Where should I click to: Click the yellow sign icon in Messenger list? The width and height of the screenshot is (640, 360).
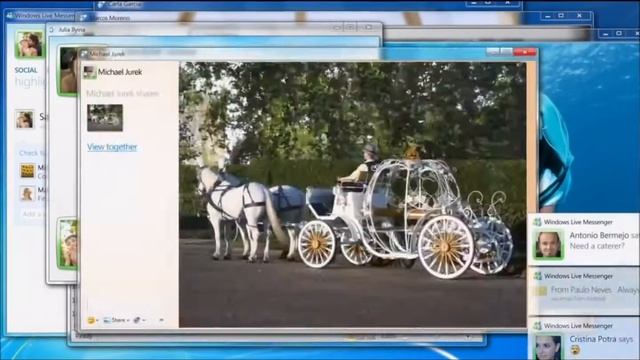pos(28,171)
